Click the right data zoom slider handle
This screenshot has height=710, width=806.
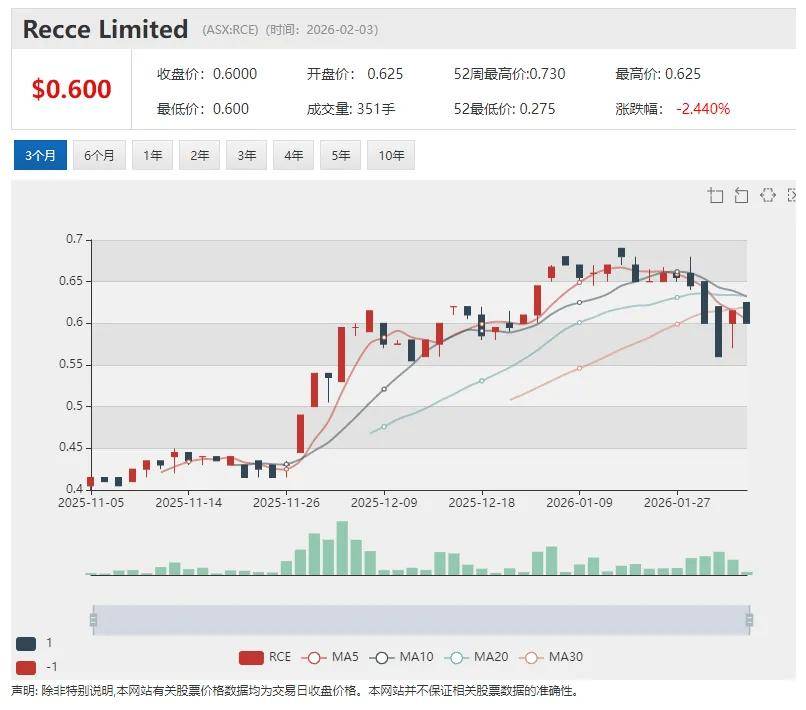tap(749, 620)
